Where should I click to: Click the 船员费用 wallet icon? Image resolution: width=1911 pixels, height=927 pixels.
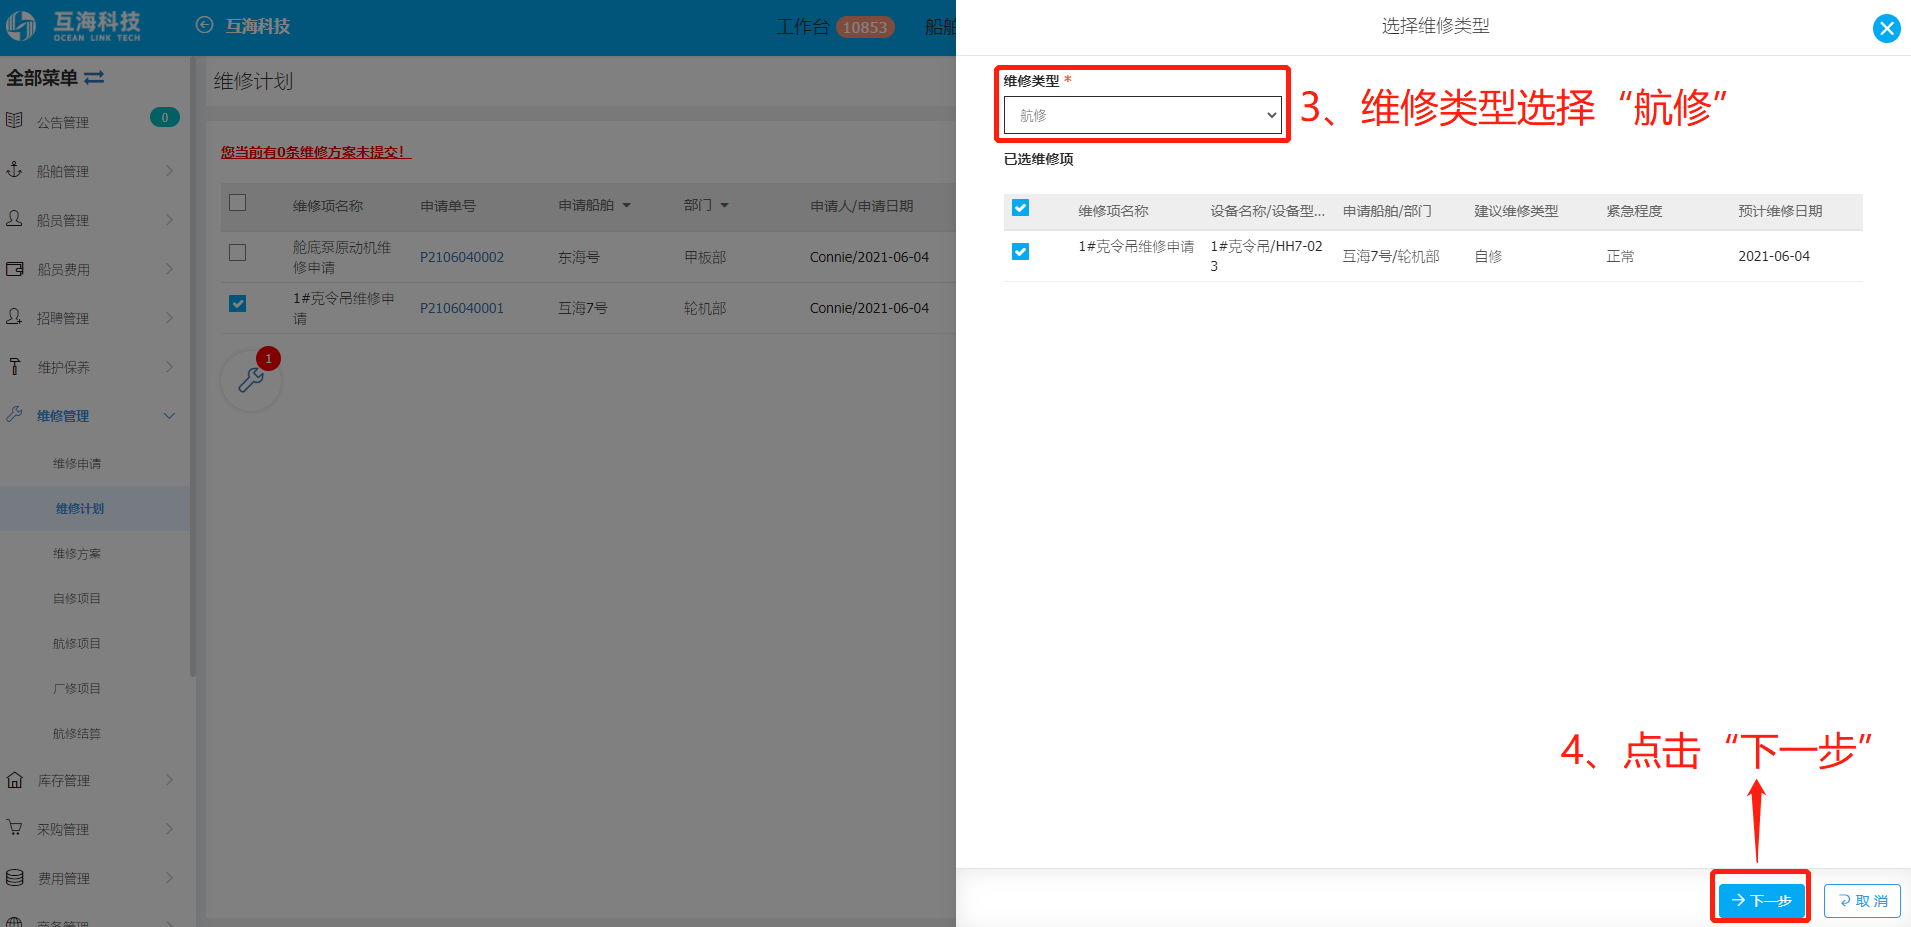pyautogui.click(x=14, y=268)
